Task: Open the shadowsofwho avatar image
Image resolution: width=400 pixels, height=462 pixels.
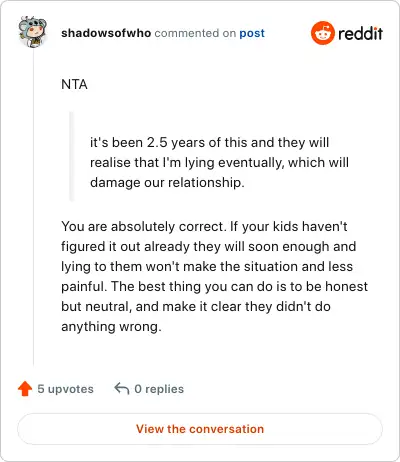Action: click(33, 32)
